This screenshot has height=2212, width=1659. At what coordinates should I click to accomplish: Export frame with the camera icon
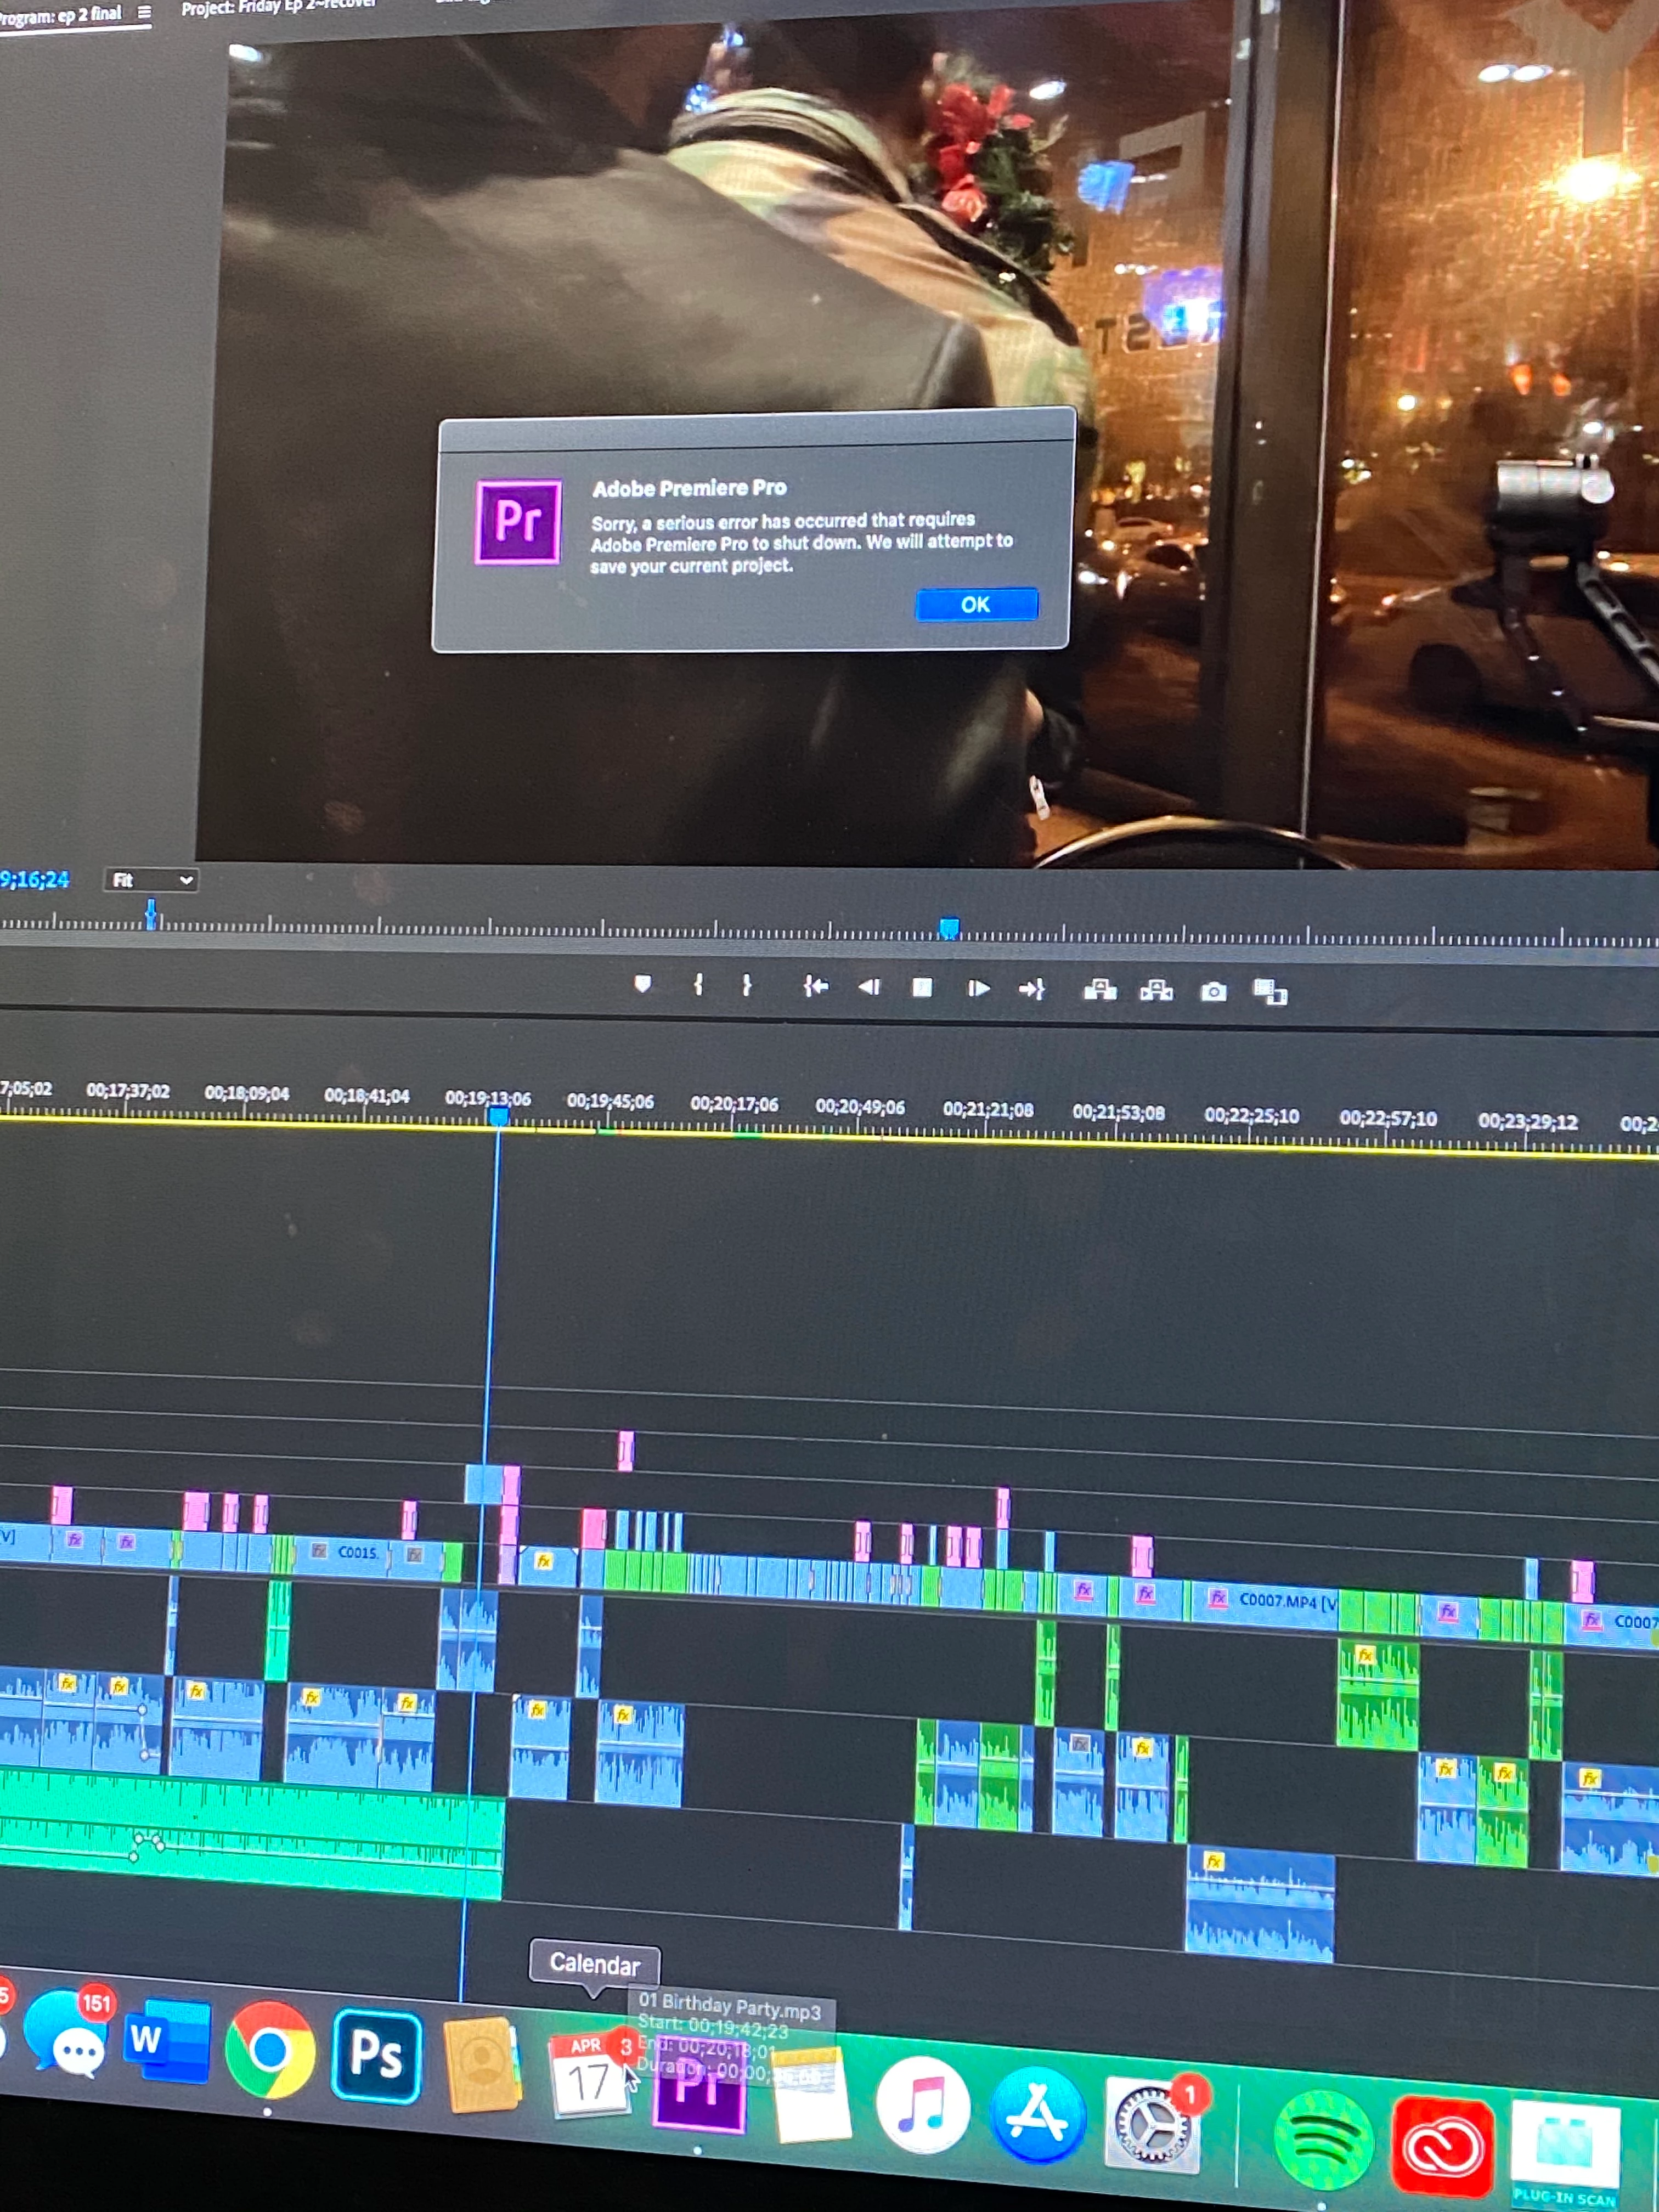[x=1213, y=992]
